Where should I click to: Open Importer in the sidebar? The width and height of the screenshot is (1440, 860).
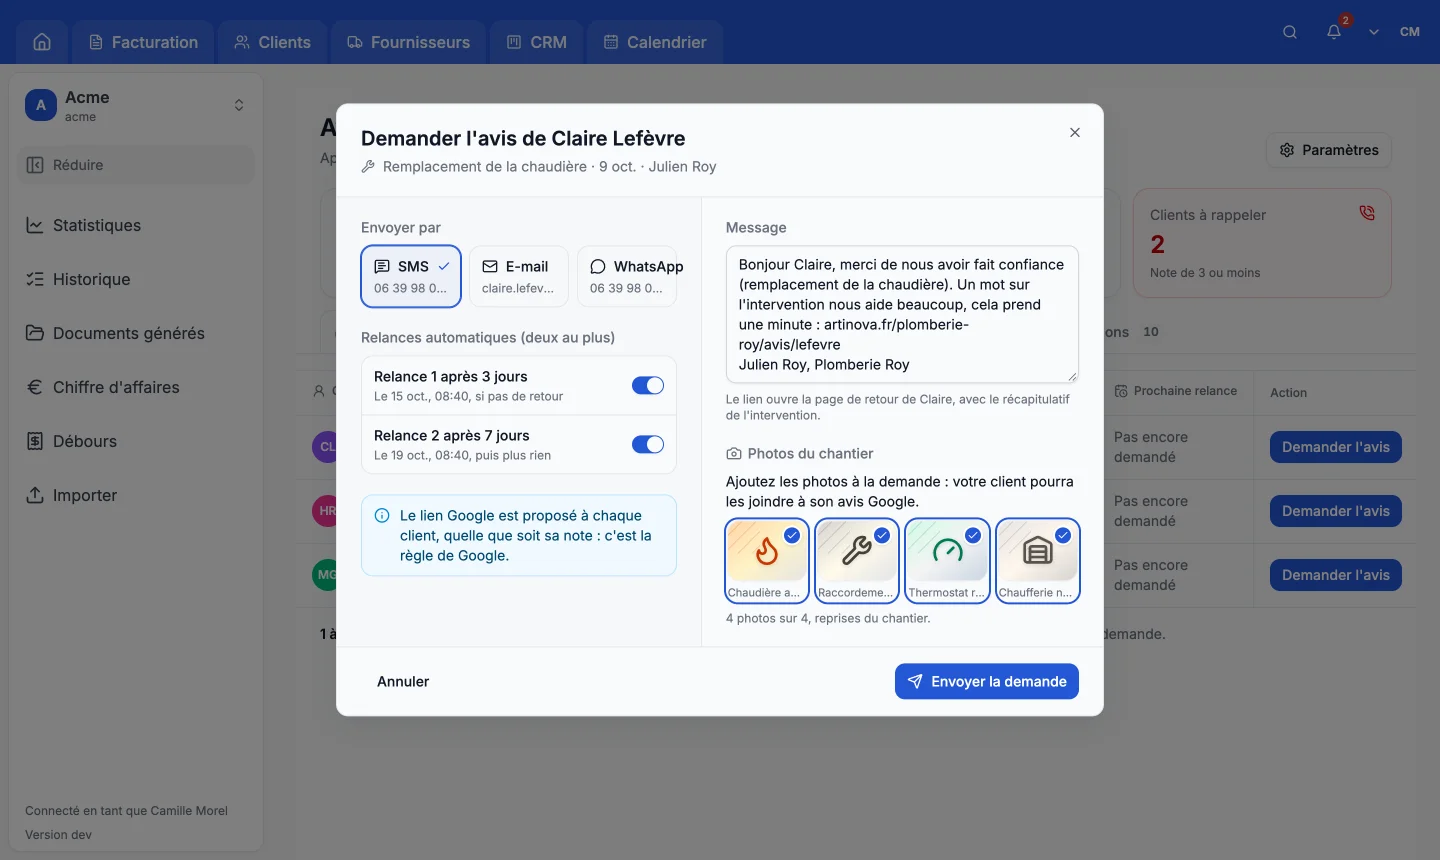pyautogui.click(x=137, y=495)
